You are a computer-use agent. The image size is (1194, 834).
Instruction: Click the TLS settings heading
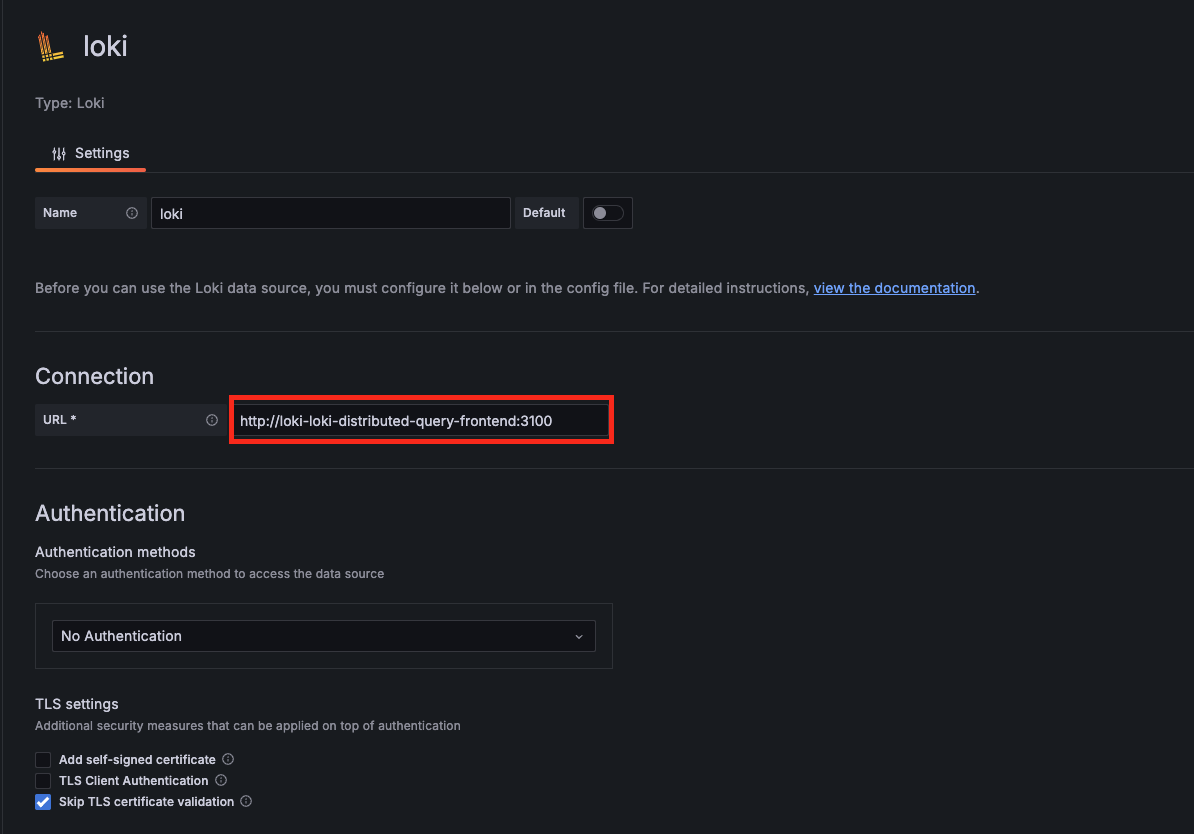[76, 705]
